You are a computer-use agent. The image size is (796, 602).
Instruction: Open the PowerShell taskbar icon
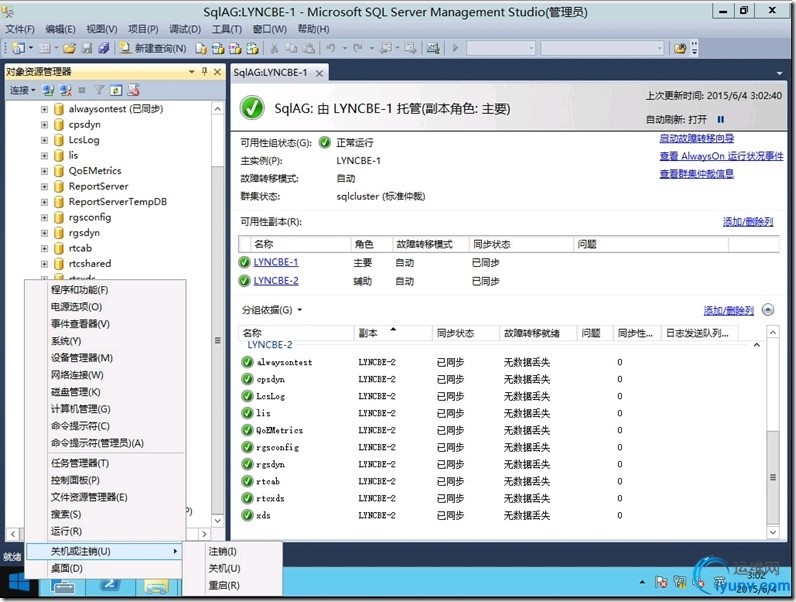click(x=110, y=585)
